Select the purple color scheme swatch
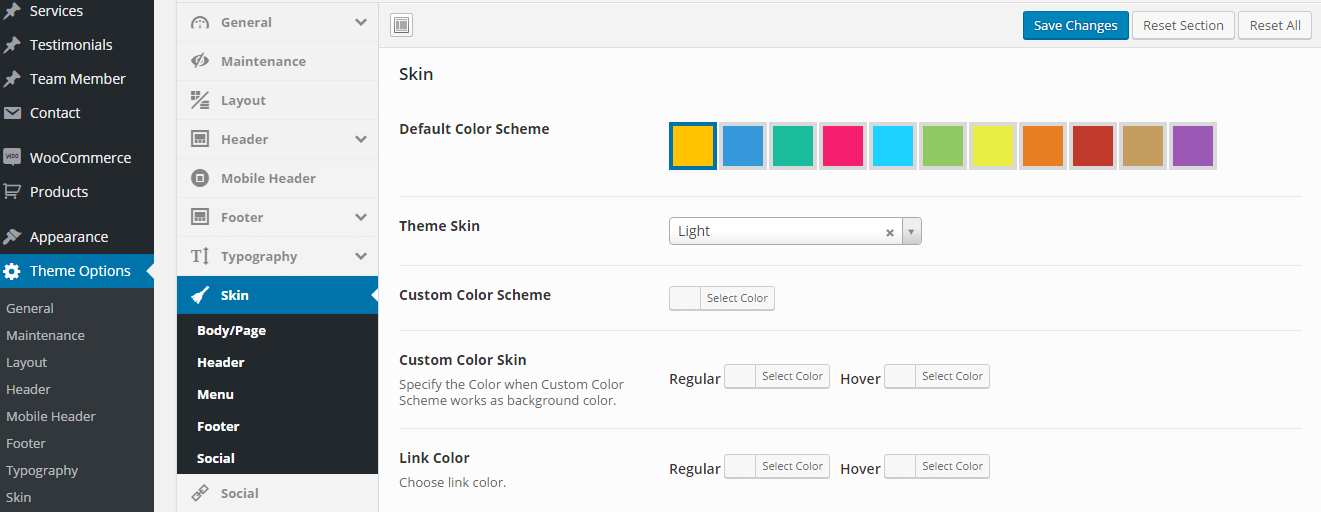This screenshot has height=512, width=1321. [x=1192, y=146]
